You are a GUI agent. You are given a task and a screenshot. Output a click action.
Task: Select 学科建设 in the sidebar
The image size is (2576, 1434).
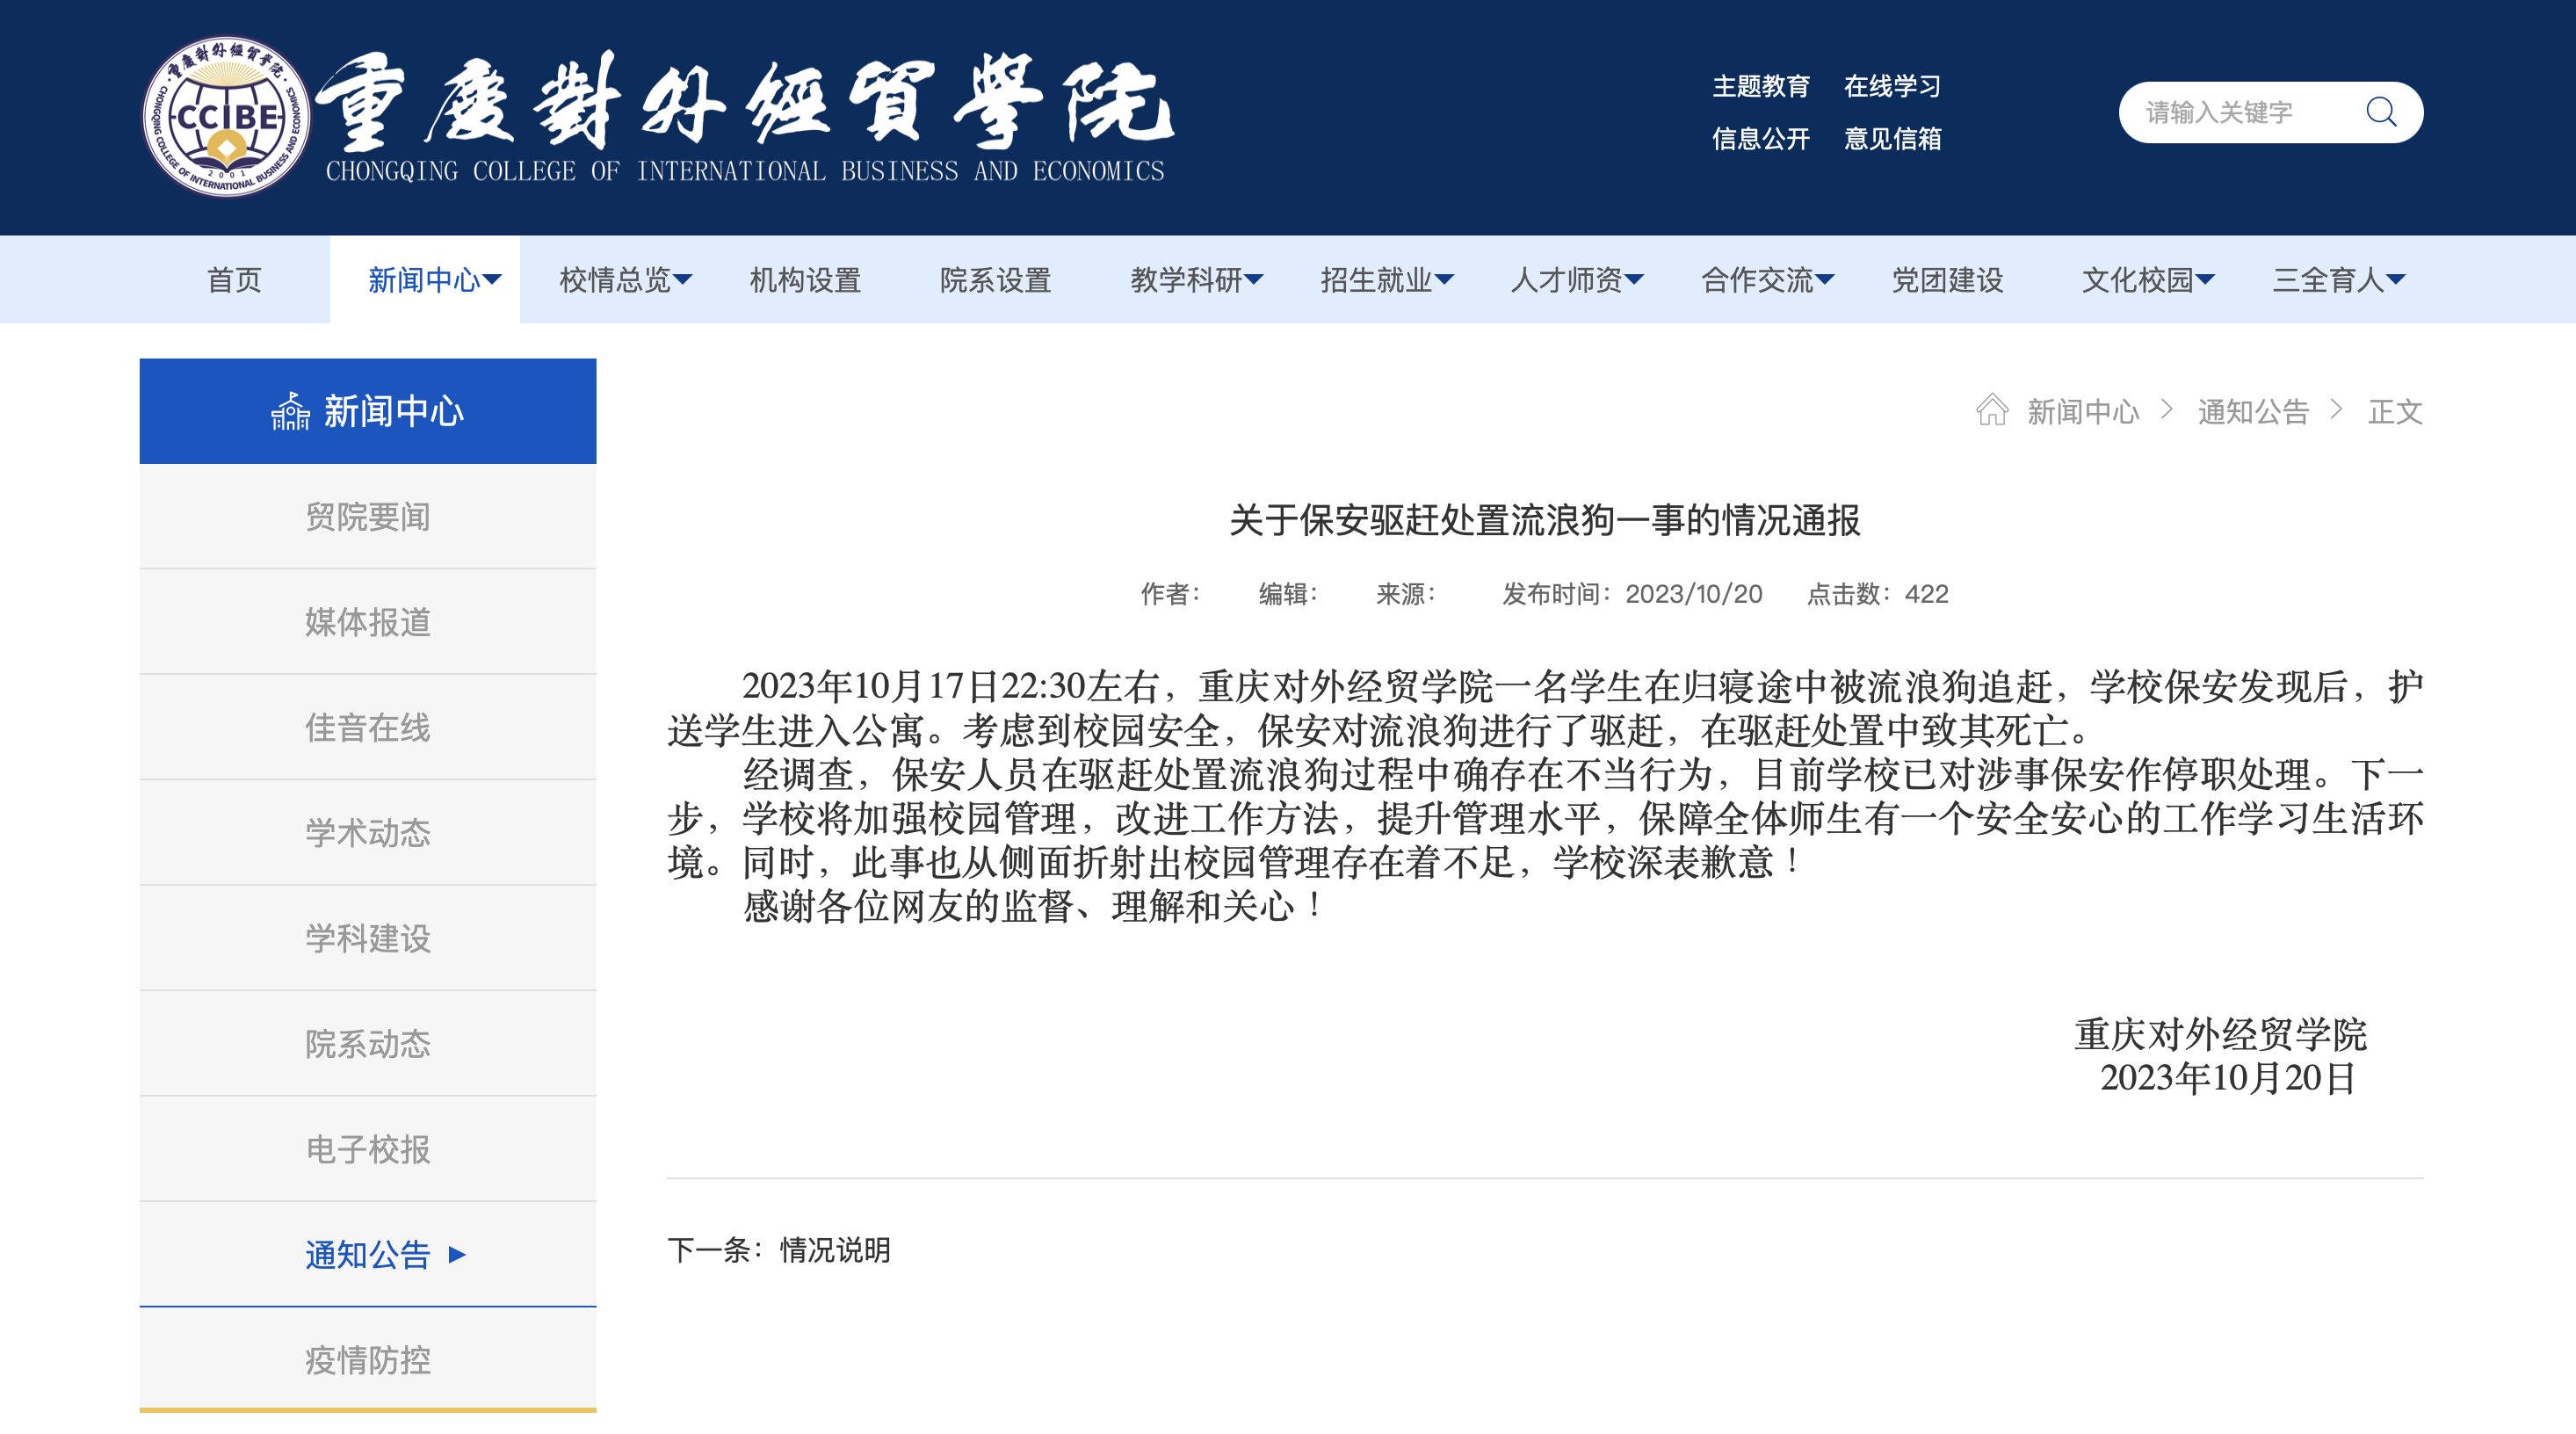[x=368, y=938]
